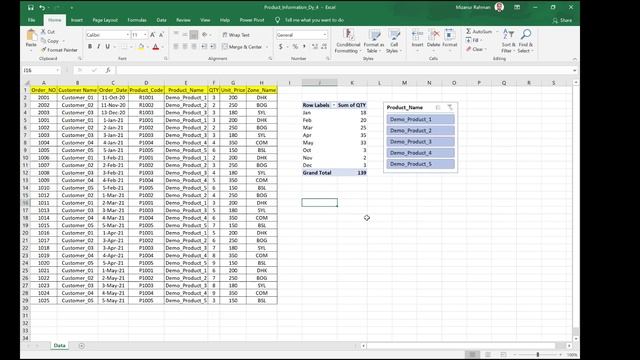Click the Share button

562,20
